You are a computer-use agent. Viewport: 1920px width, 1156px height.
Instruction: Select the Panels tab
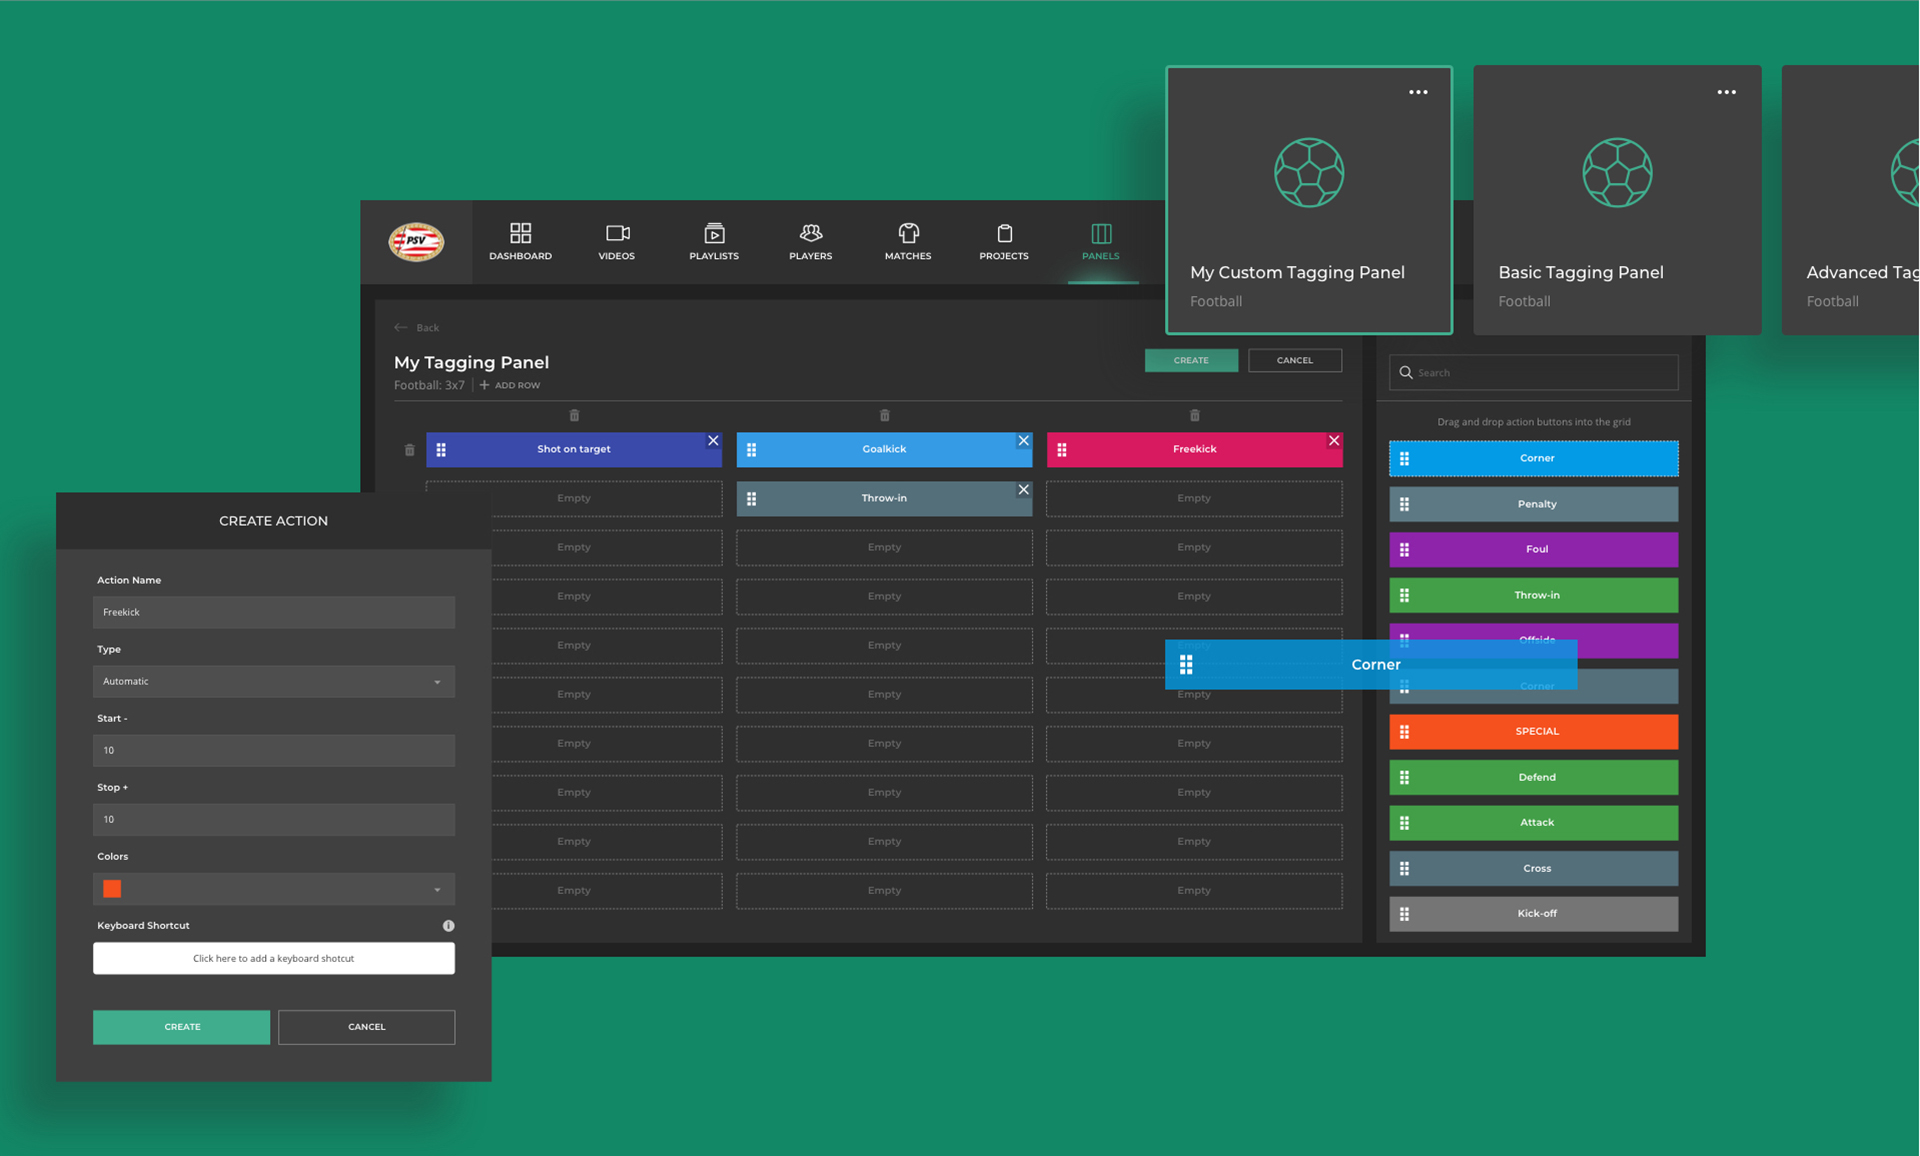coord(1101,241)
